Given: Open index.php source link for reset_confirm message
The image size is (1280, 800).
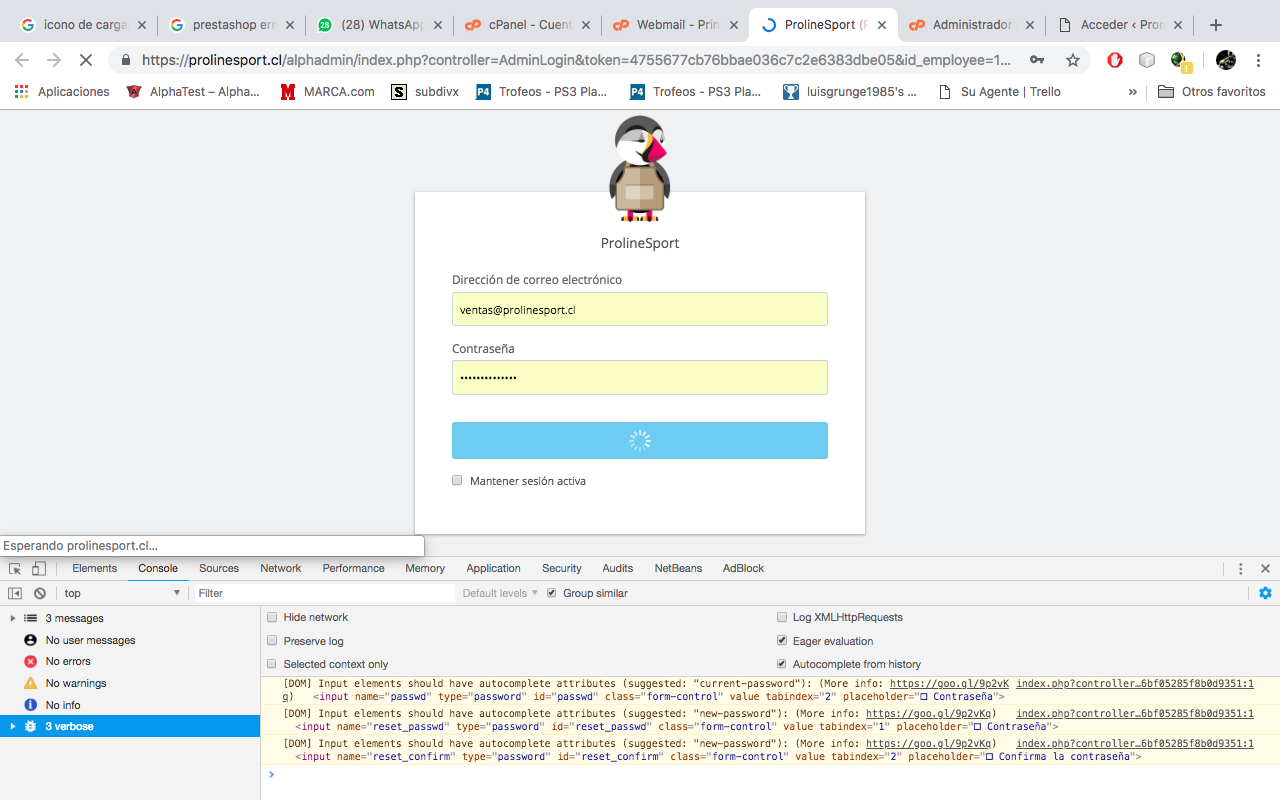Looking at the screenshot, I should click(1135, 744).
